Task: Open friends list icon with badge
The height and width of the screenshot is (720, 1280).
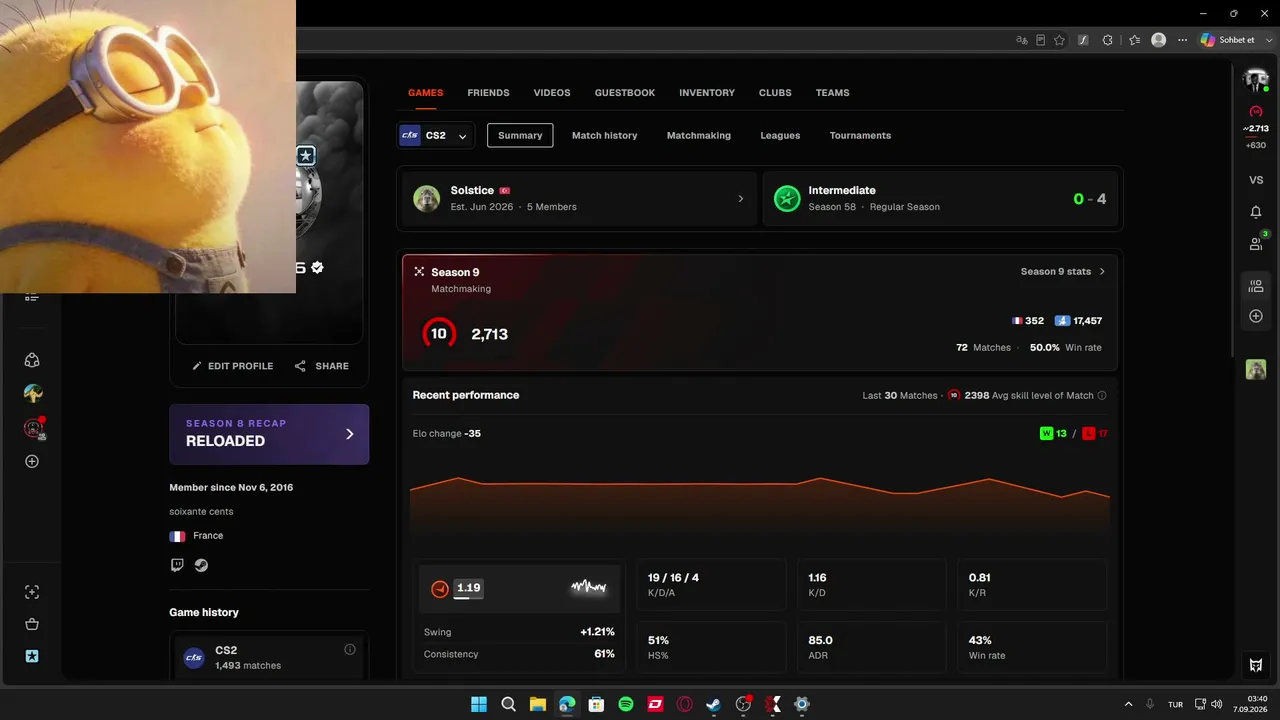Action: click(1256, 243)
